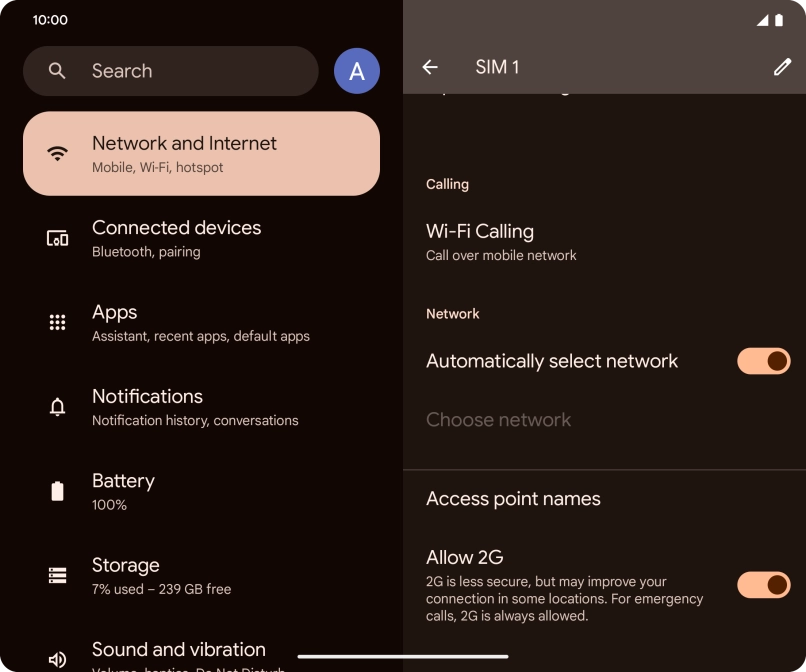Tap the Wi-Fi icon for Network and Internet
Screen dimensions: 806x672
[58, 153]
